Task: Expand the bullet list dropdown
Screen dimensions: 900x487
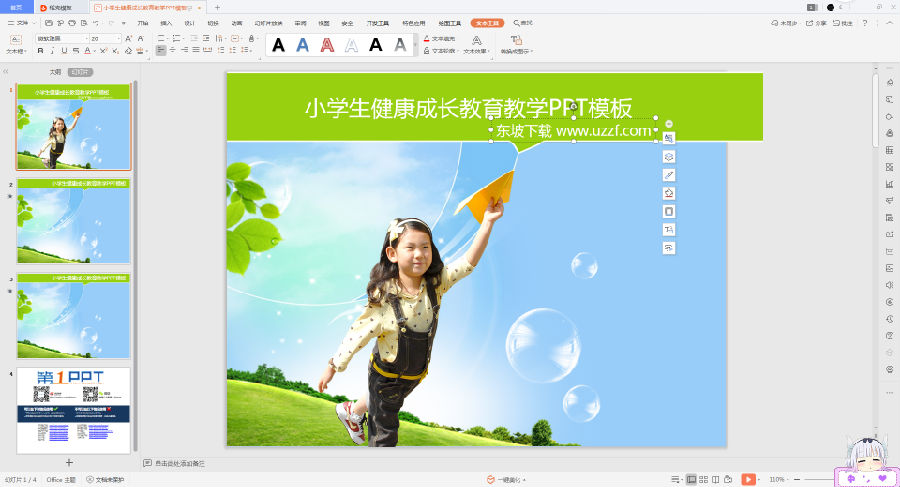Action: tap(169, 38)
